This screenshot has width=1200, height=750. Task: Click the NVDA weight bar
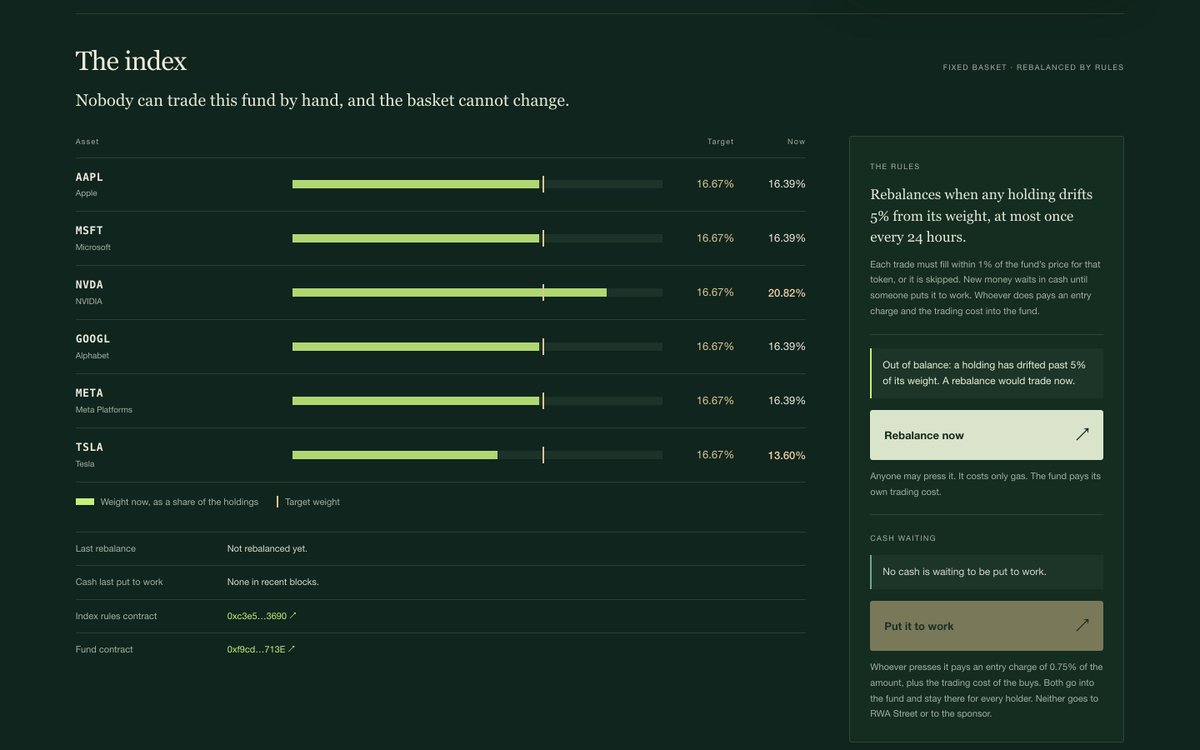(477, 292)
